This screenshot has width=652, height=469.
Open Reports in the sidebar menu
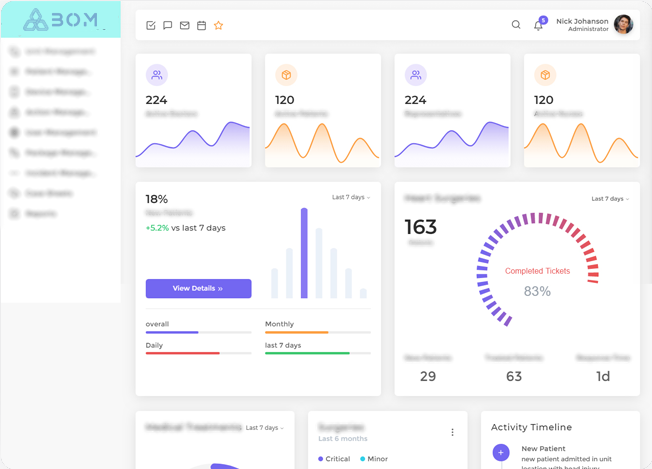pyautogui.click(x=40, y=214)
